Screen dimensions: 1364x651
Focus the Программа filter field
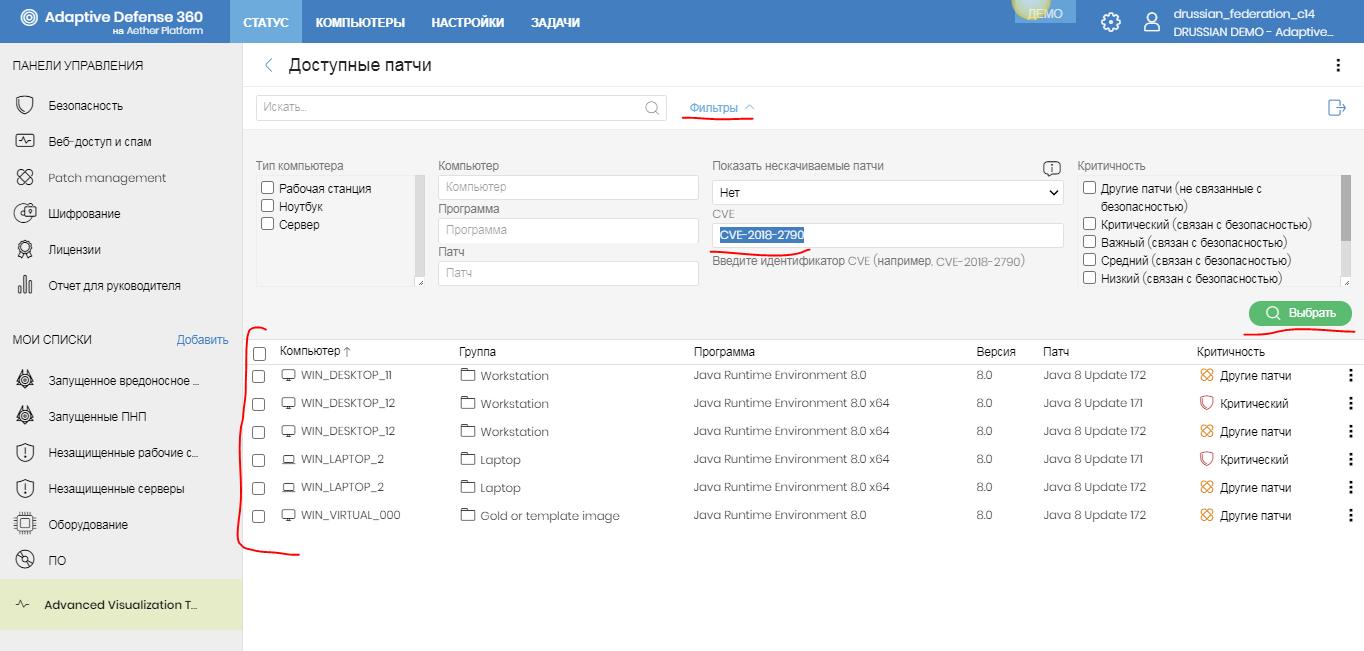pyautogui.click(x=568, y=230)
